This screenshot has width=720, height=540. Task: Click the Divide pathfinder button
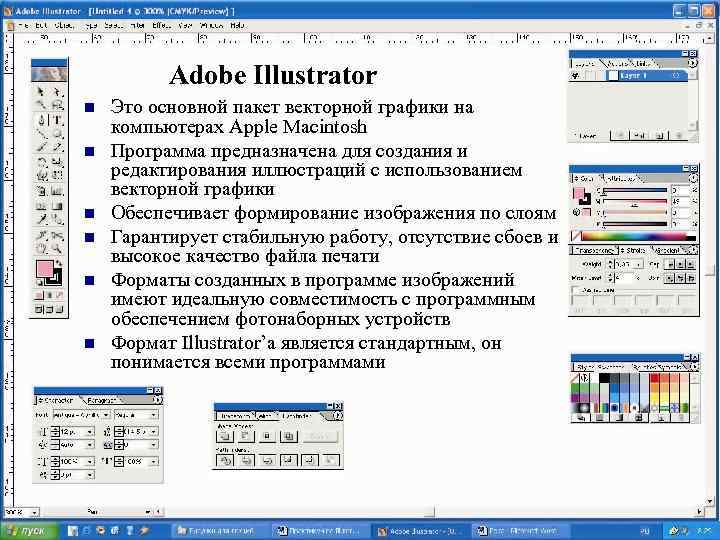click(225, 460)
